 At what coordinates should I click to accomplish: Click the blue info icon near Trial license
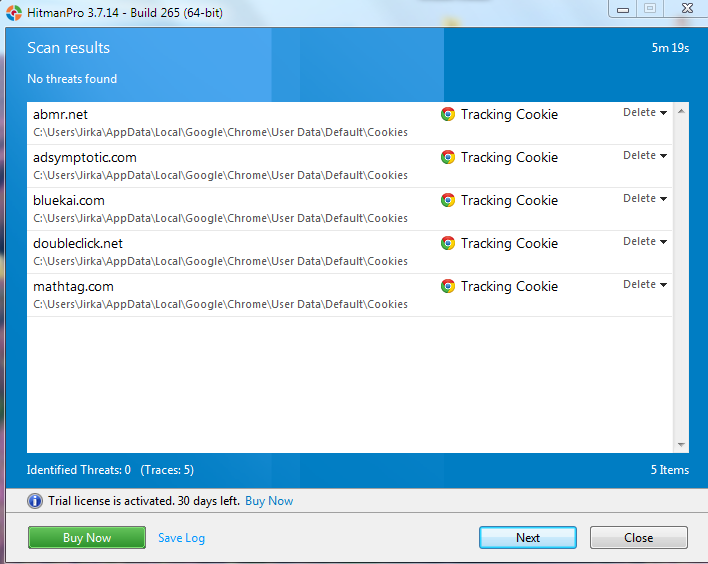(x=35, y=501)
